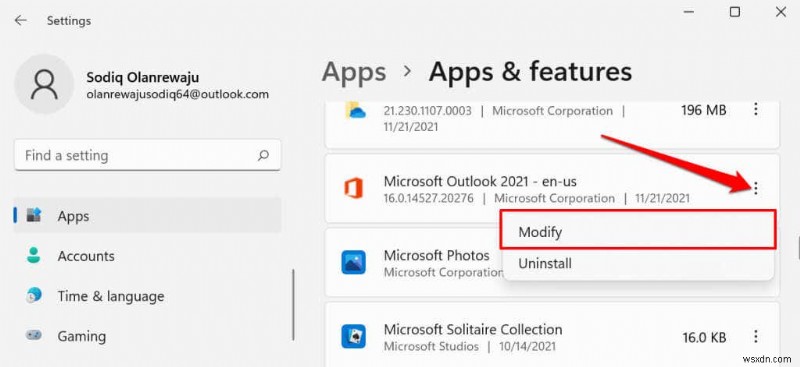The height and width of the screenshot is (367, 800).
Task: Click the user profile avatar
Action: 44,84
